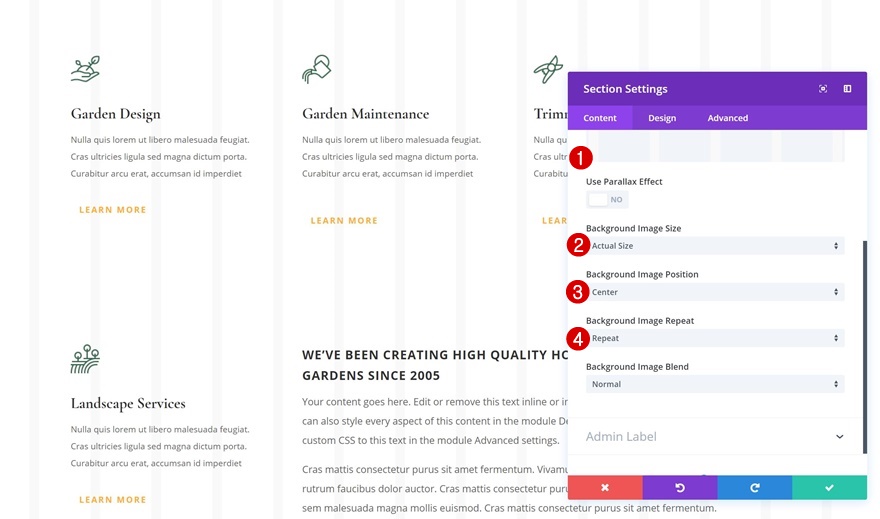The width and height of the screenshot is (880, 519).
Task: Click Learn More under Garden Design
Action: [x=113, y=210]
